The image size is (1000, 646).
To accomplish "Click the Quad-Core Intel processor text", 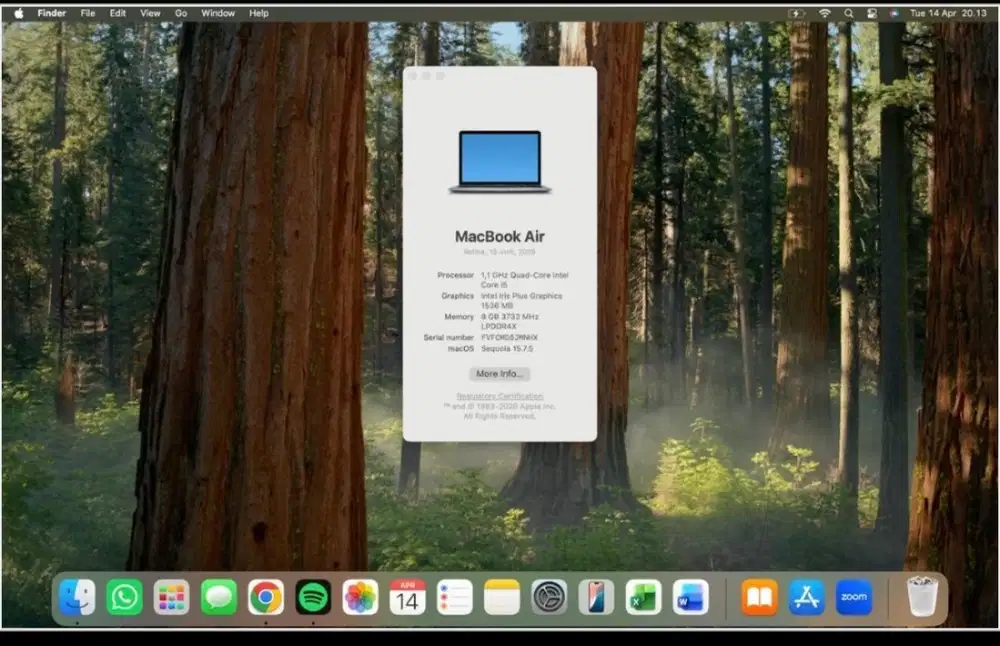I will coord(524,280).
